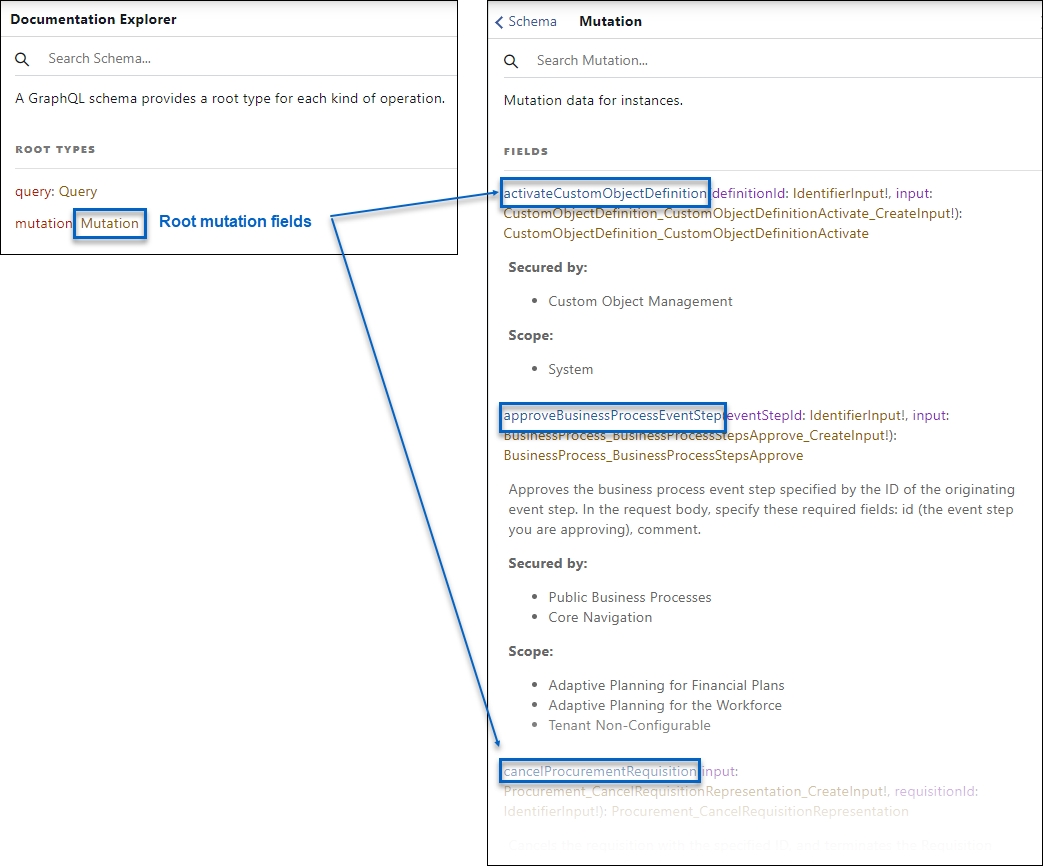Click the requisitionId argument
Viewport: 1043px width, 866px height.
(x=935, y=792)
